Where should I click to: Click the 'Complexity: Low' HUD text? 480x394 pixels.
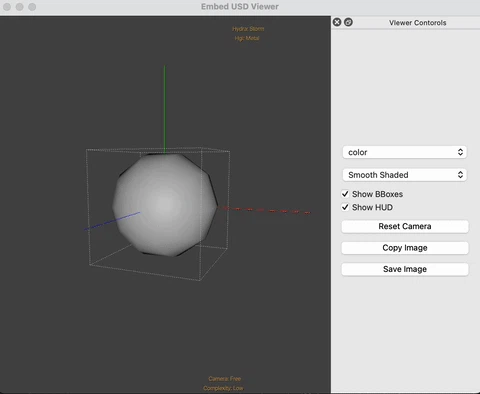223,388
